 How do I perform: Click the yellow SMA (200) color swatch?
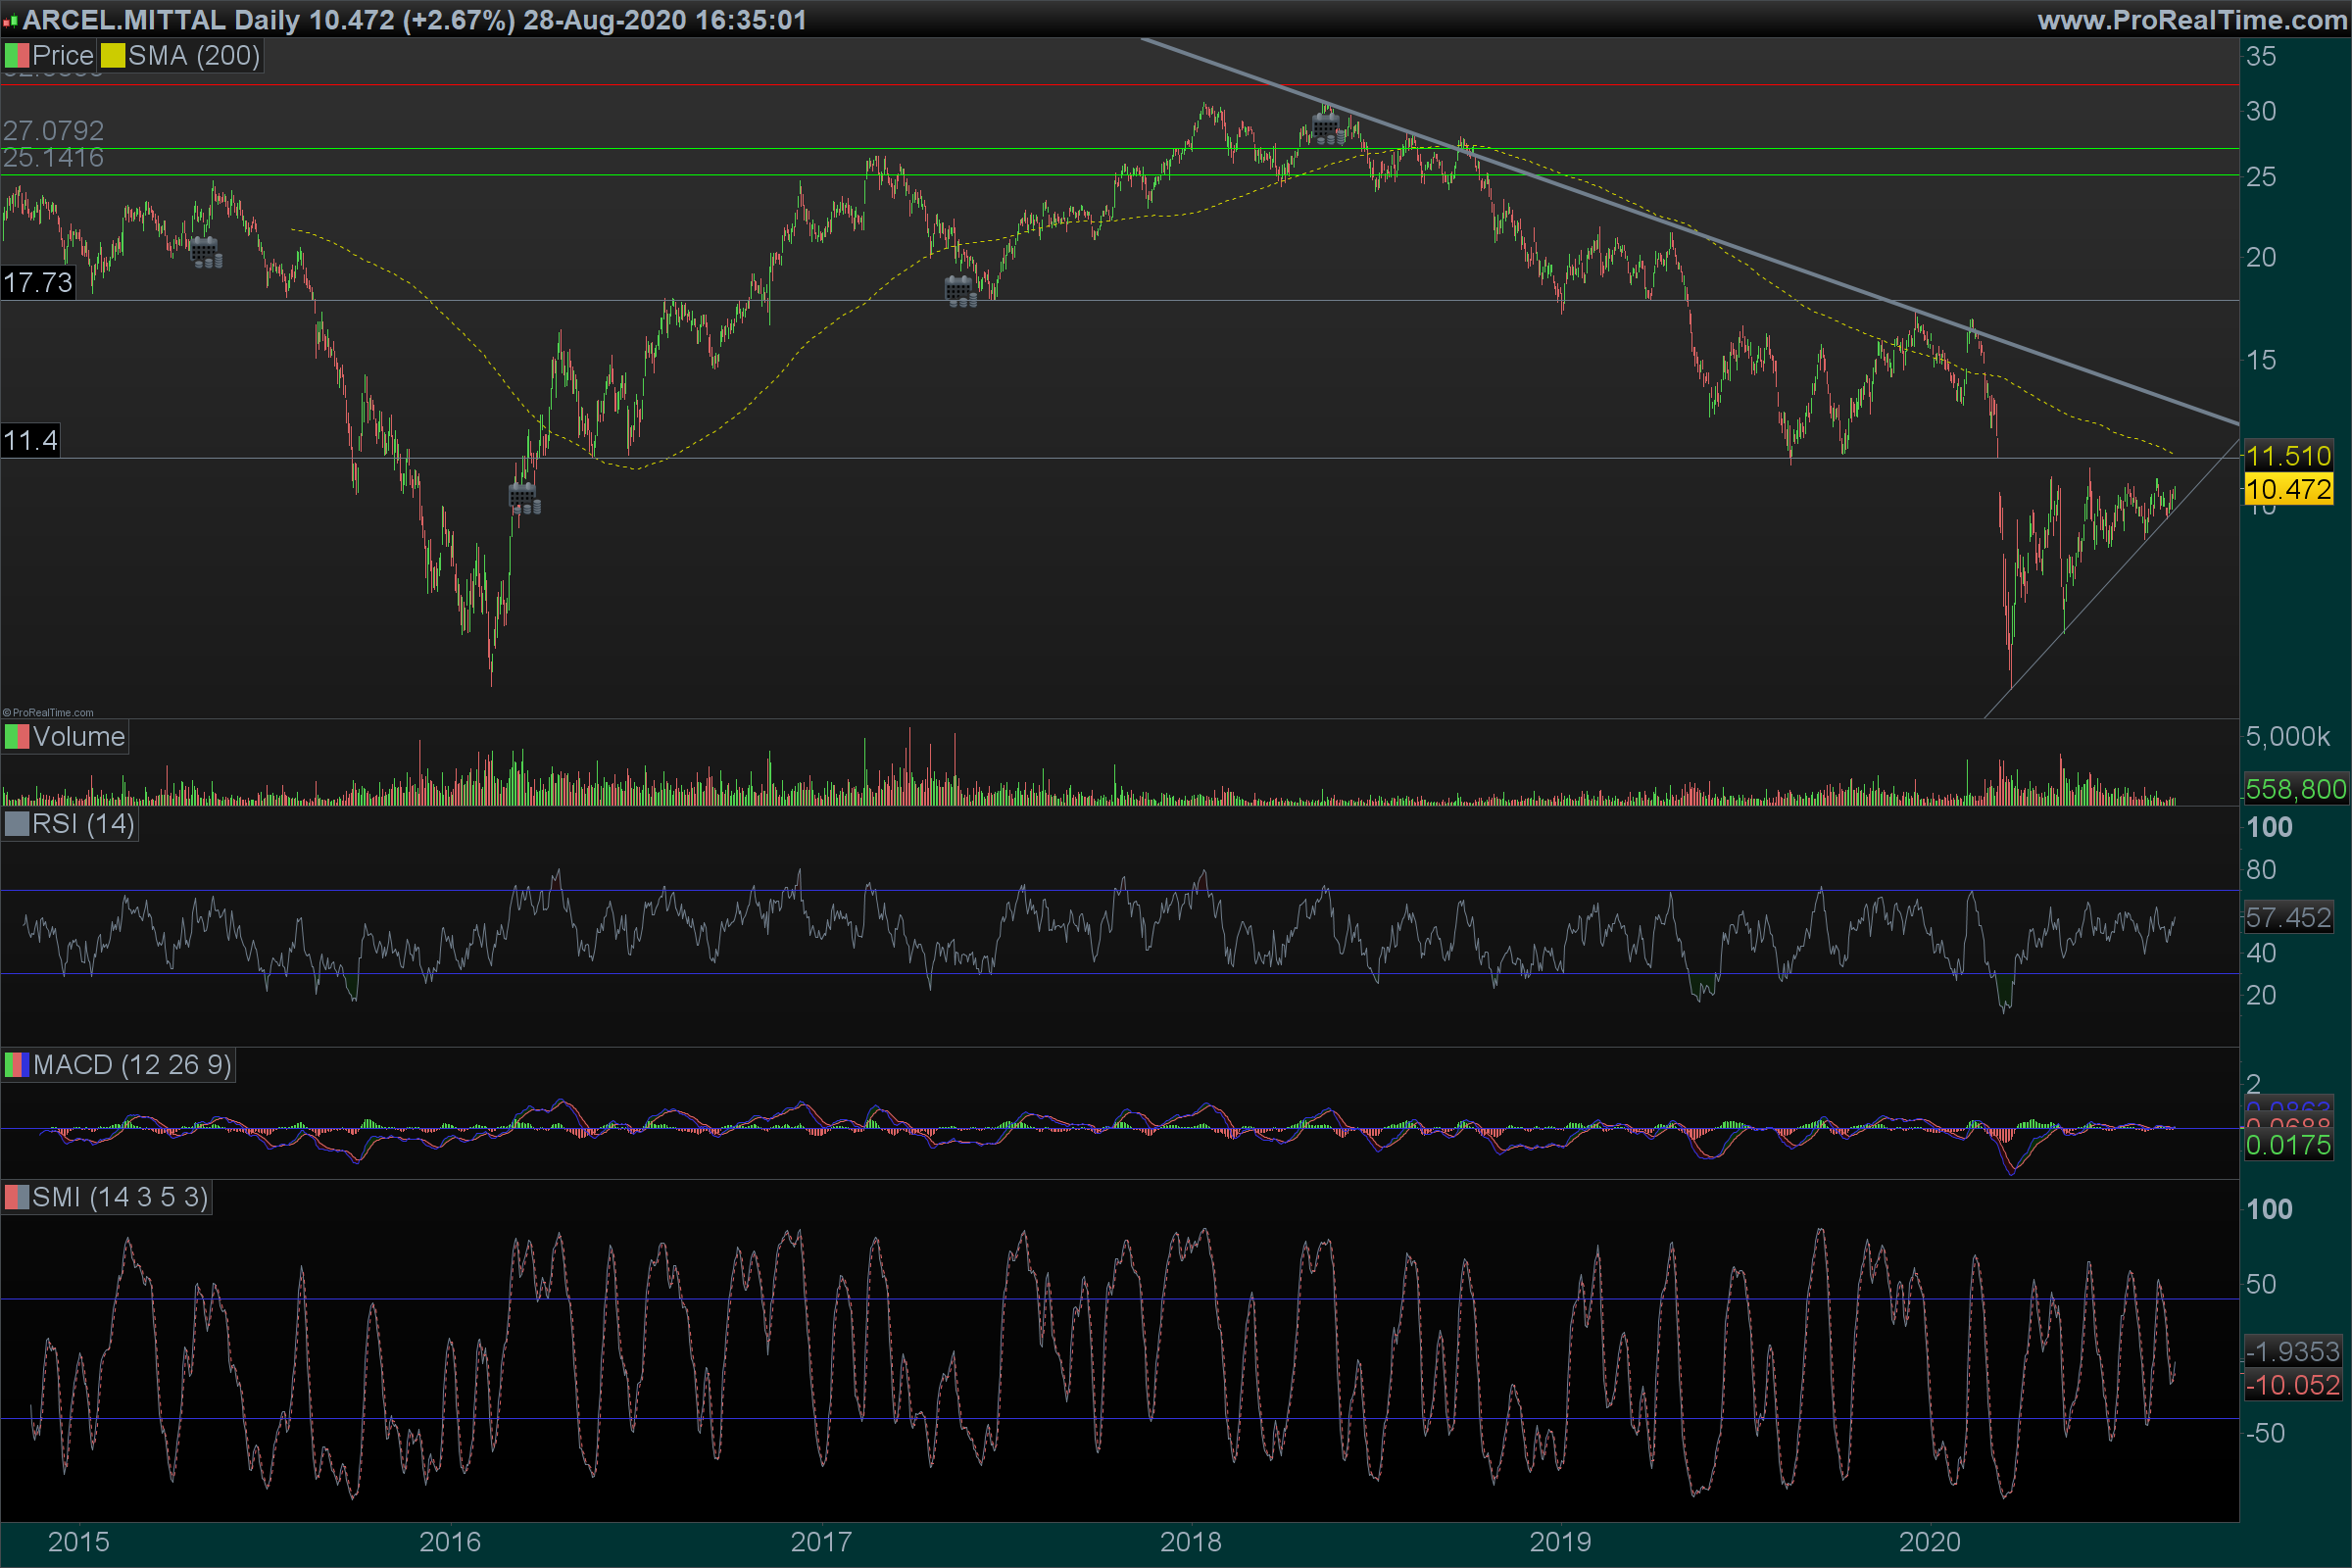pos(113,56)
